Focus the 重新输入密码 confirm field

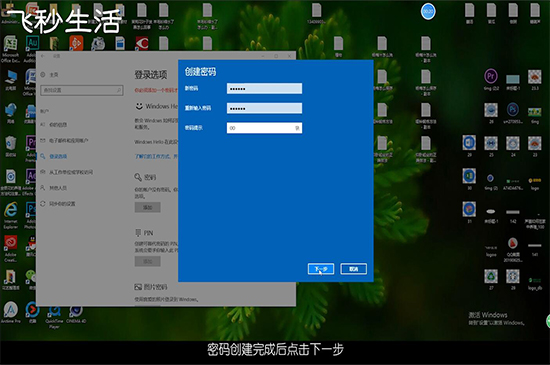(x=264, y=108)
